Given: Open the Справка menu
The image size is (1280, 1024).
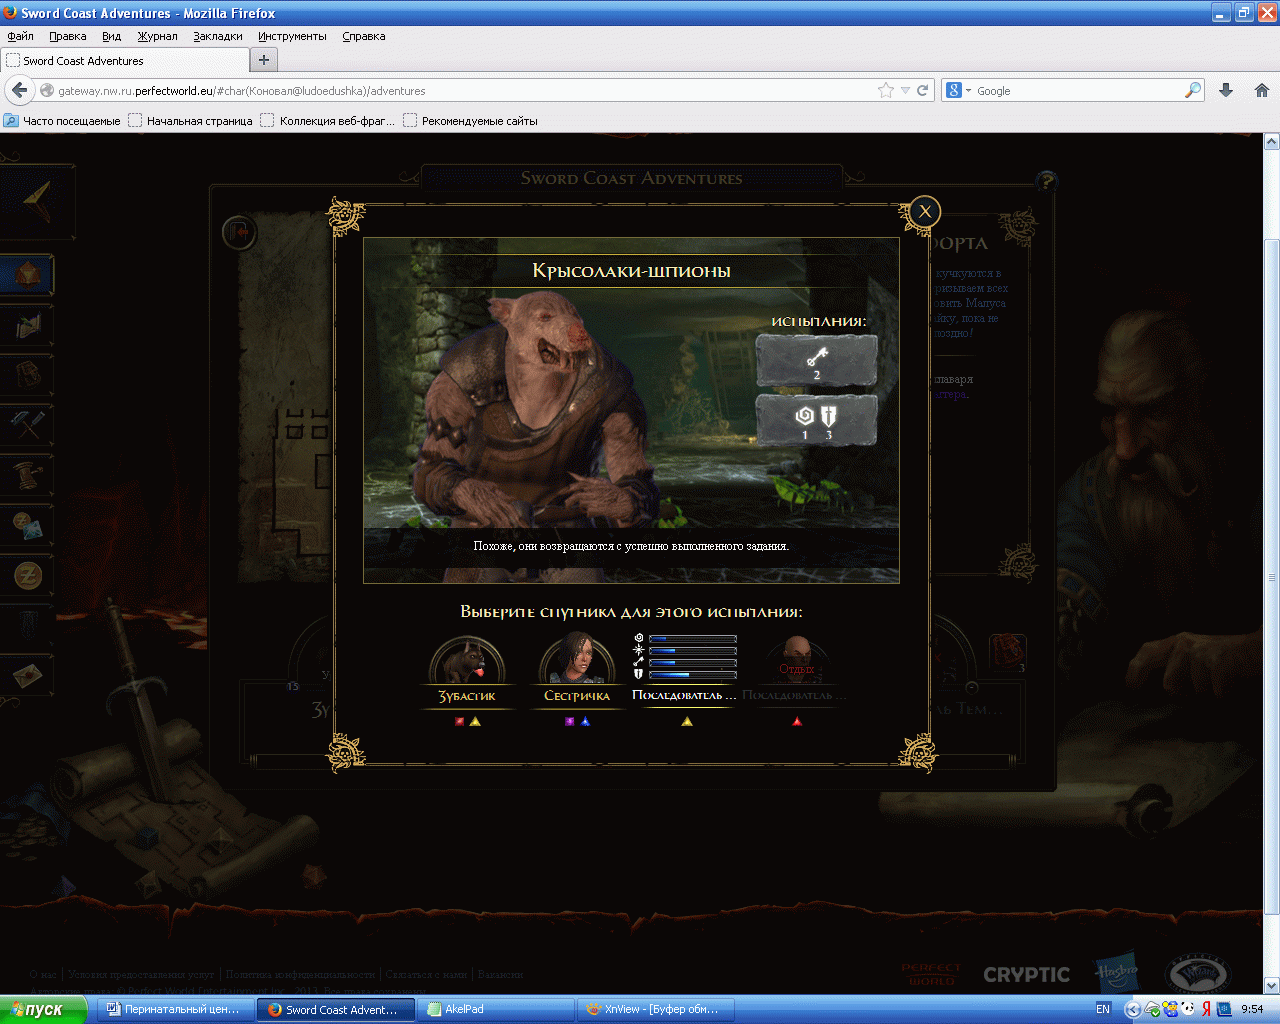Looking at the screenshot, I should click(363, 36).
